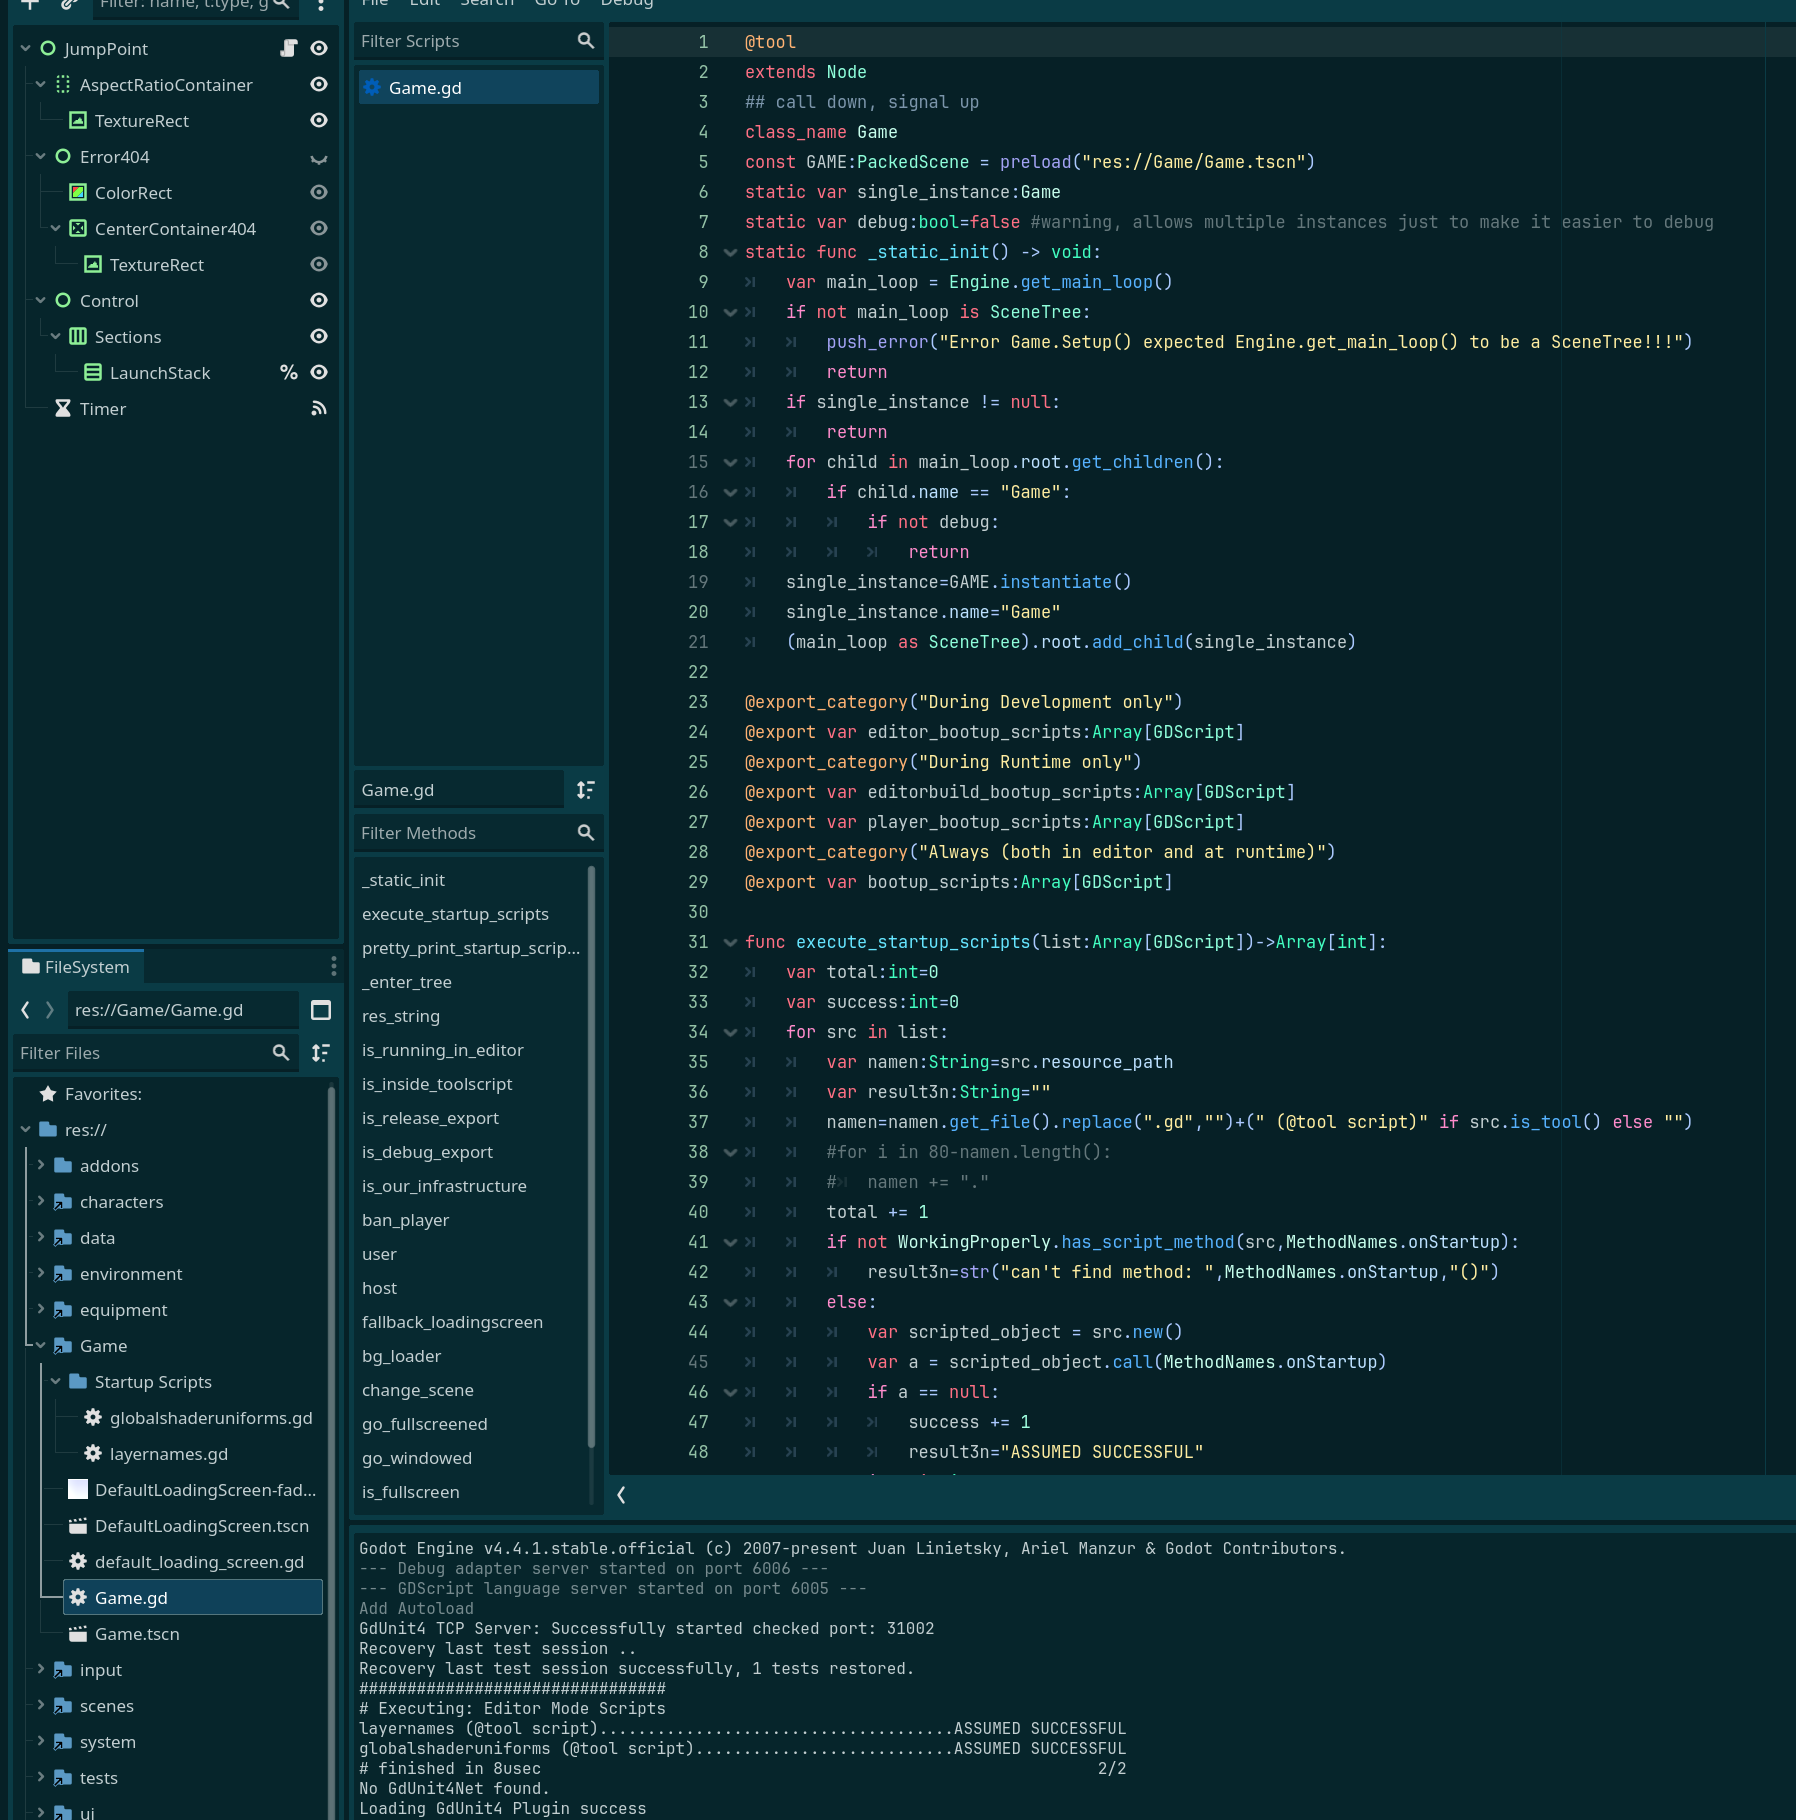Viewport: 1796px width, 1820px height.
Task: Fold the _static_init function at line 8
Action: point(730,252)
